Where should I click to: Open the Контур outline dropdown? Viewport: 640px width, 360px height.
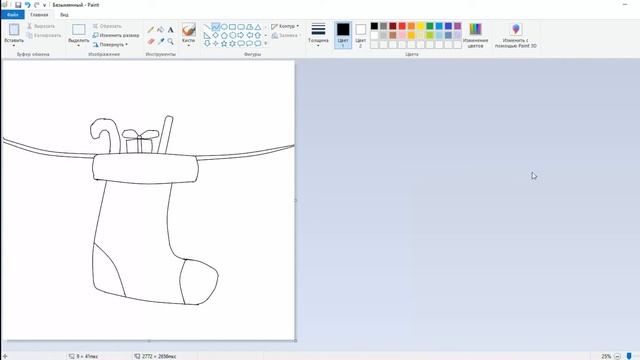pos(285,26)
